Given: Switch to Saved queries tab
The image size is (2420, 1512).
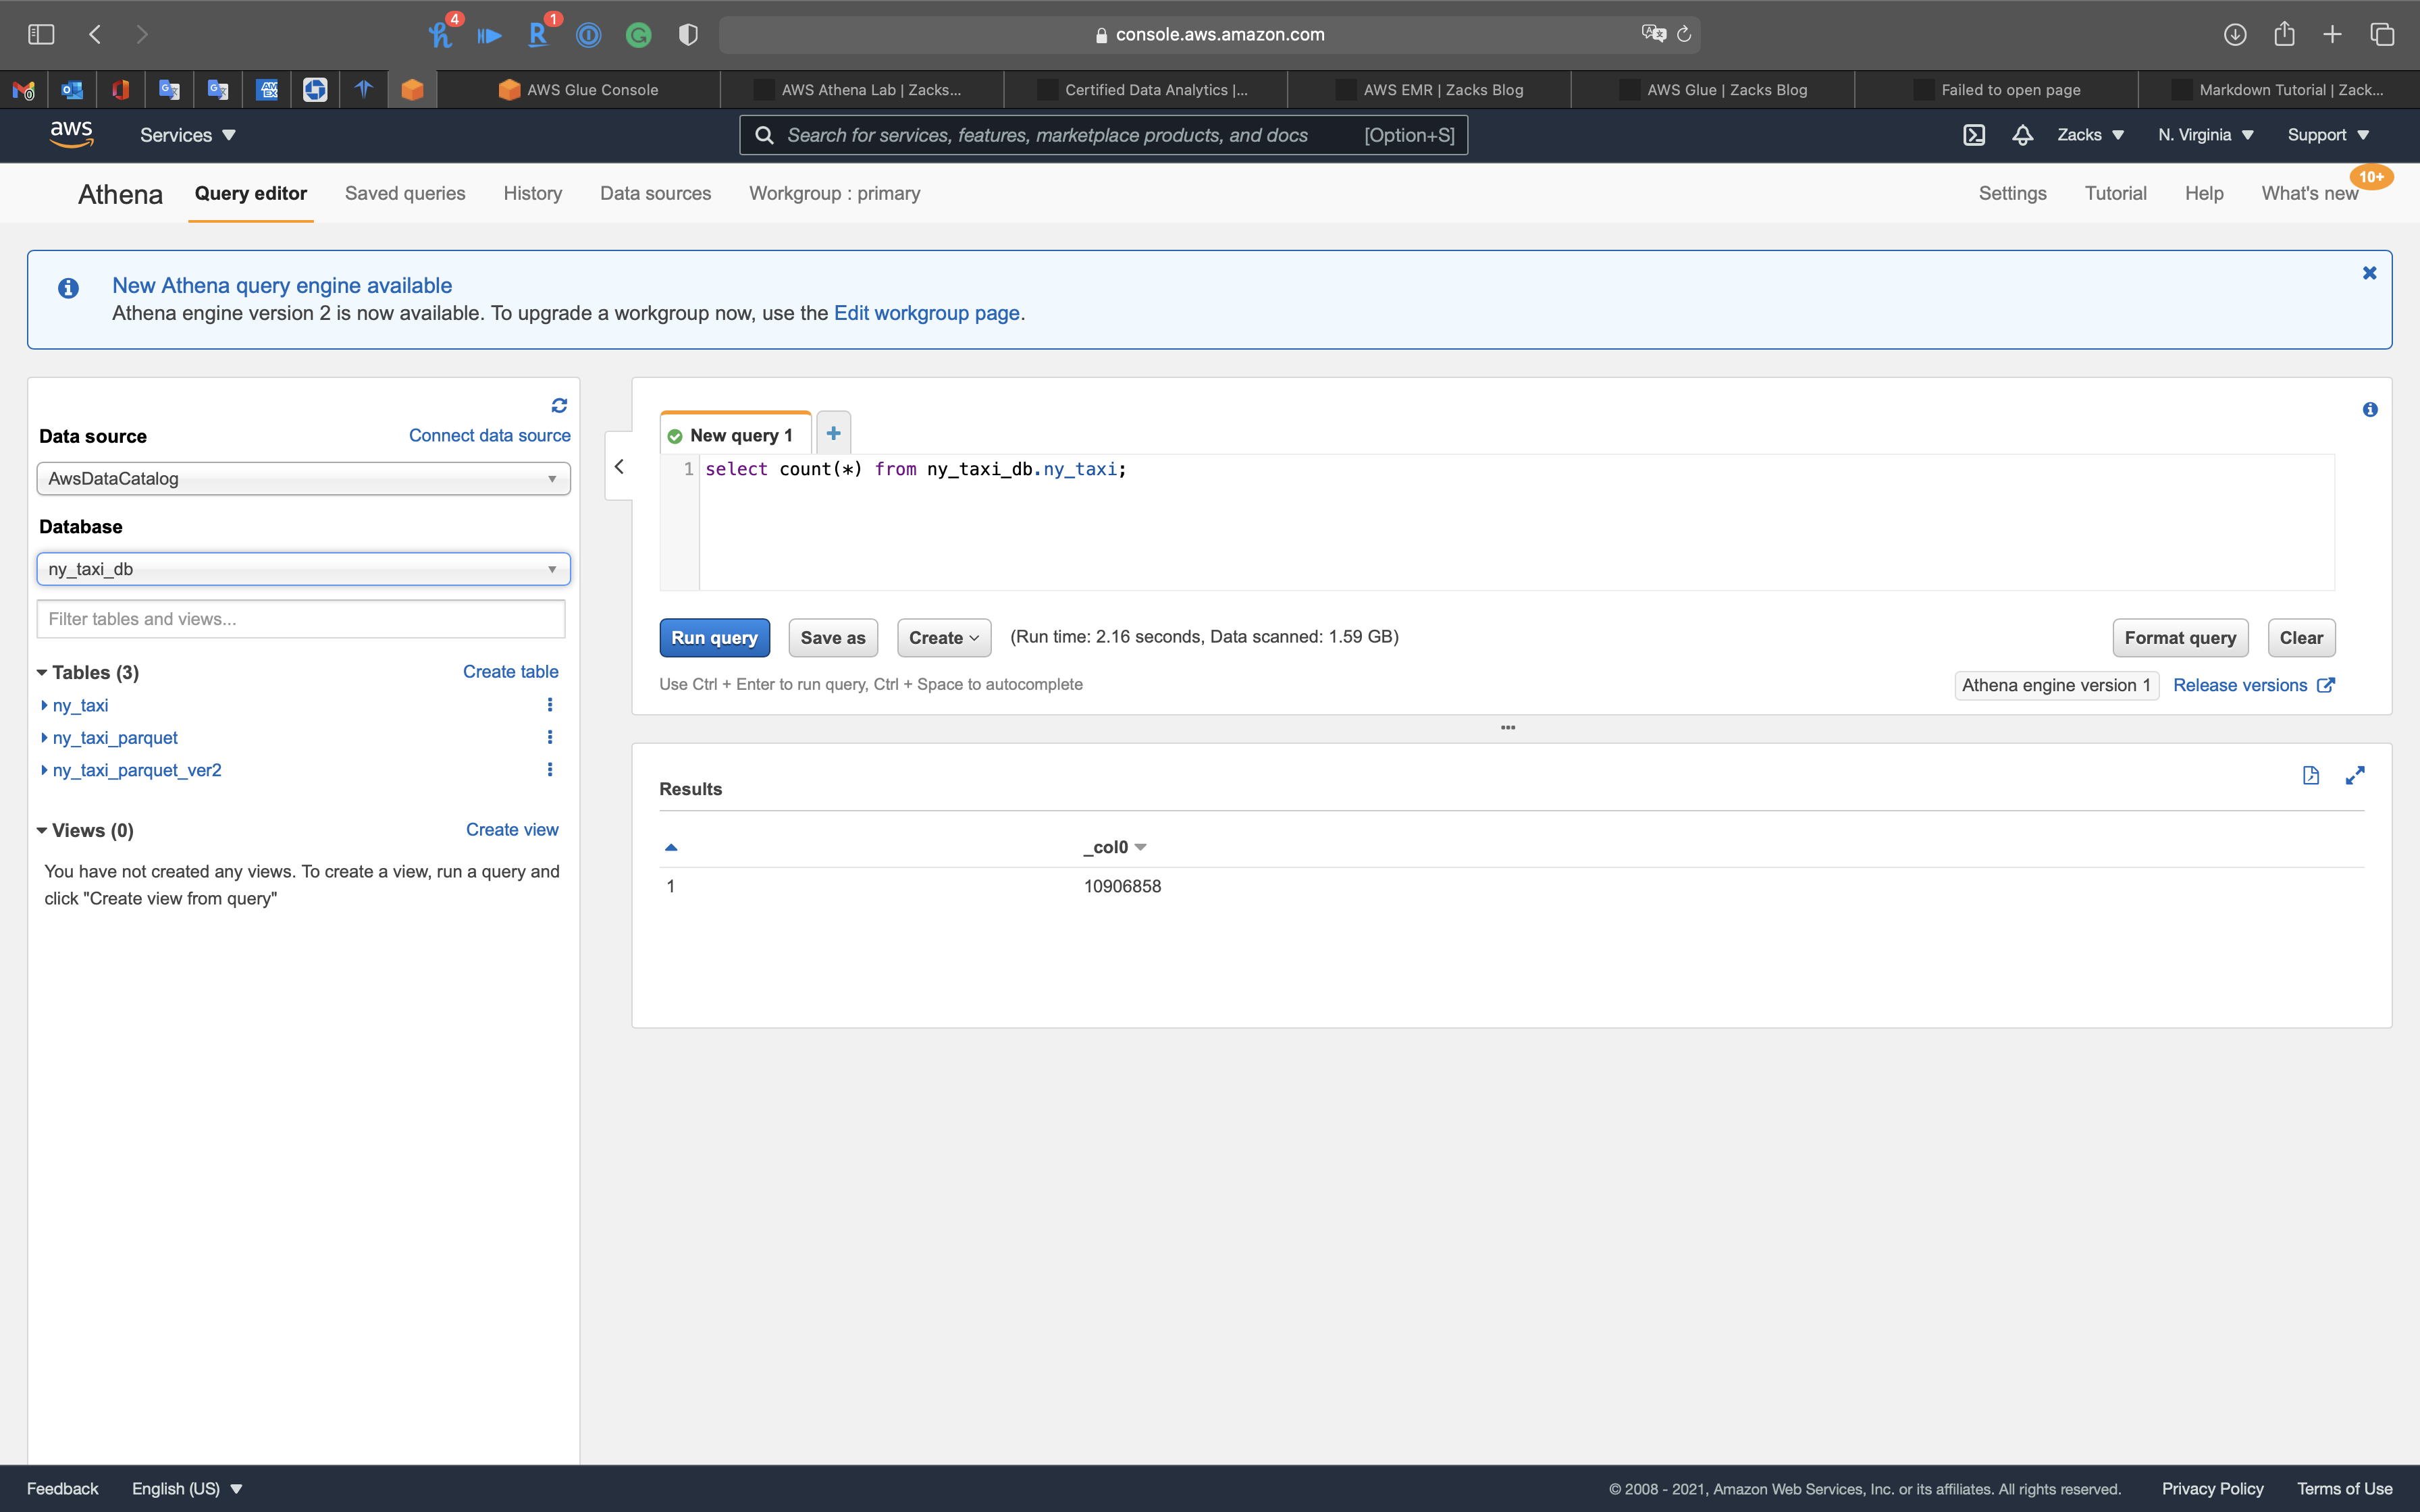Looking at the screenshot, I should pos(405,193).
